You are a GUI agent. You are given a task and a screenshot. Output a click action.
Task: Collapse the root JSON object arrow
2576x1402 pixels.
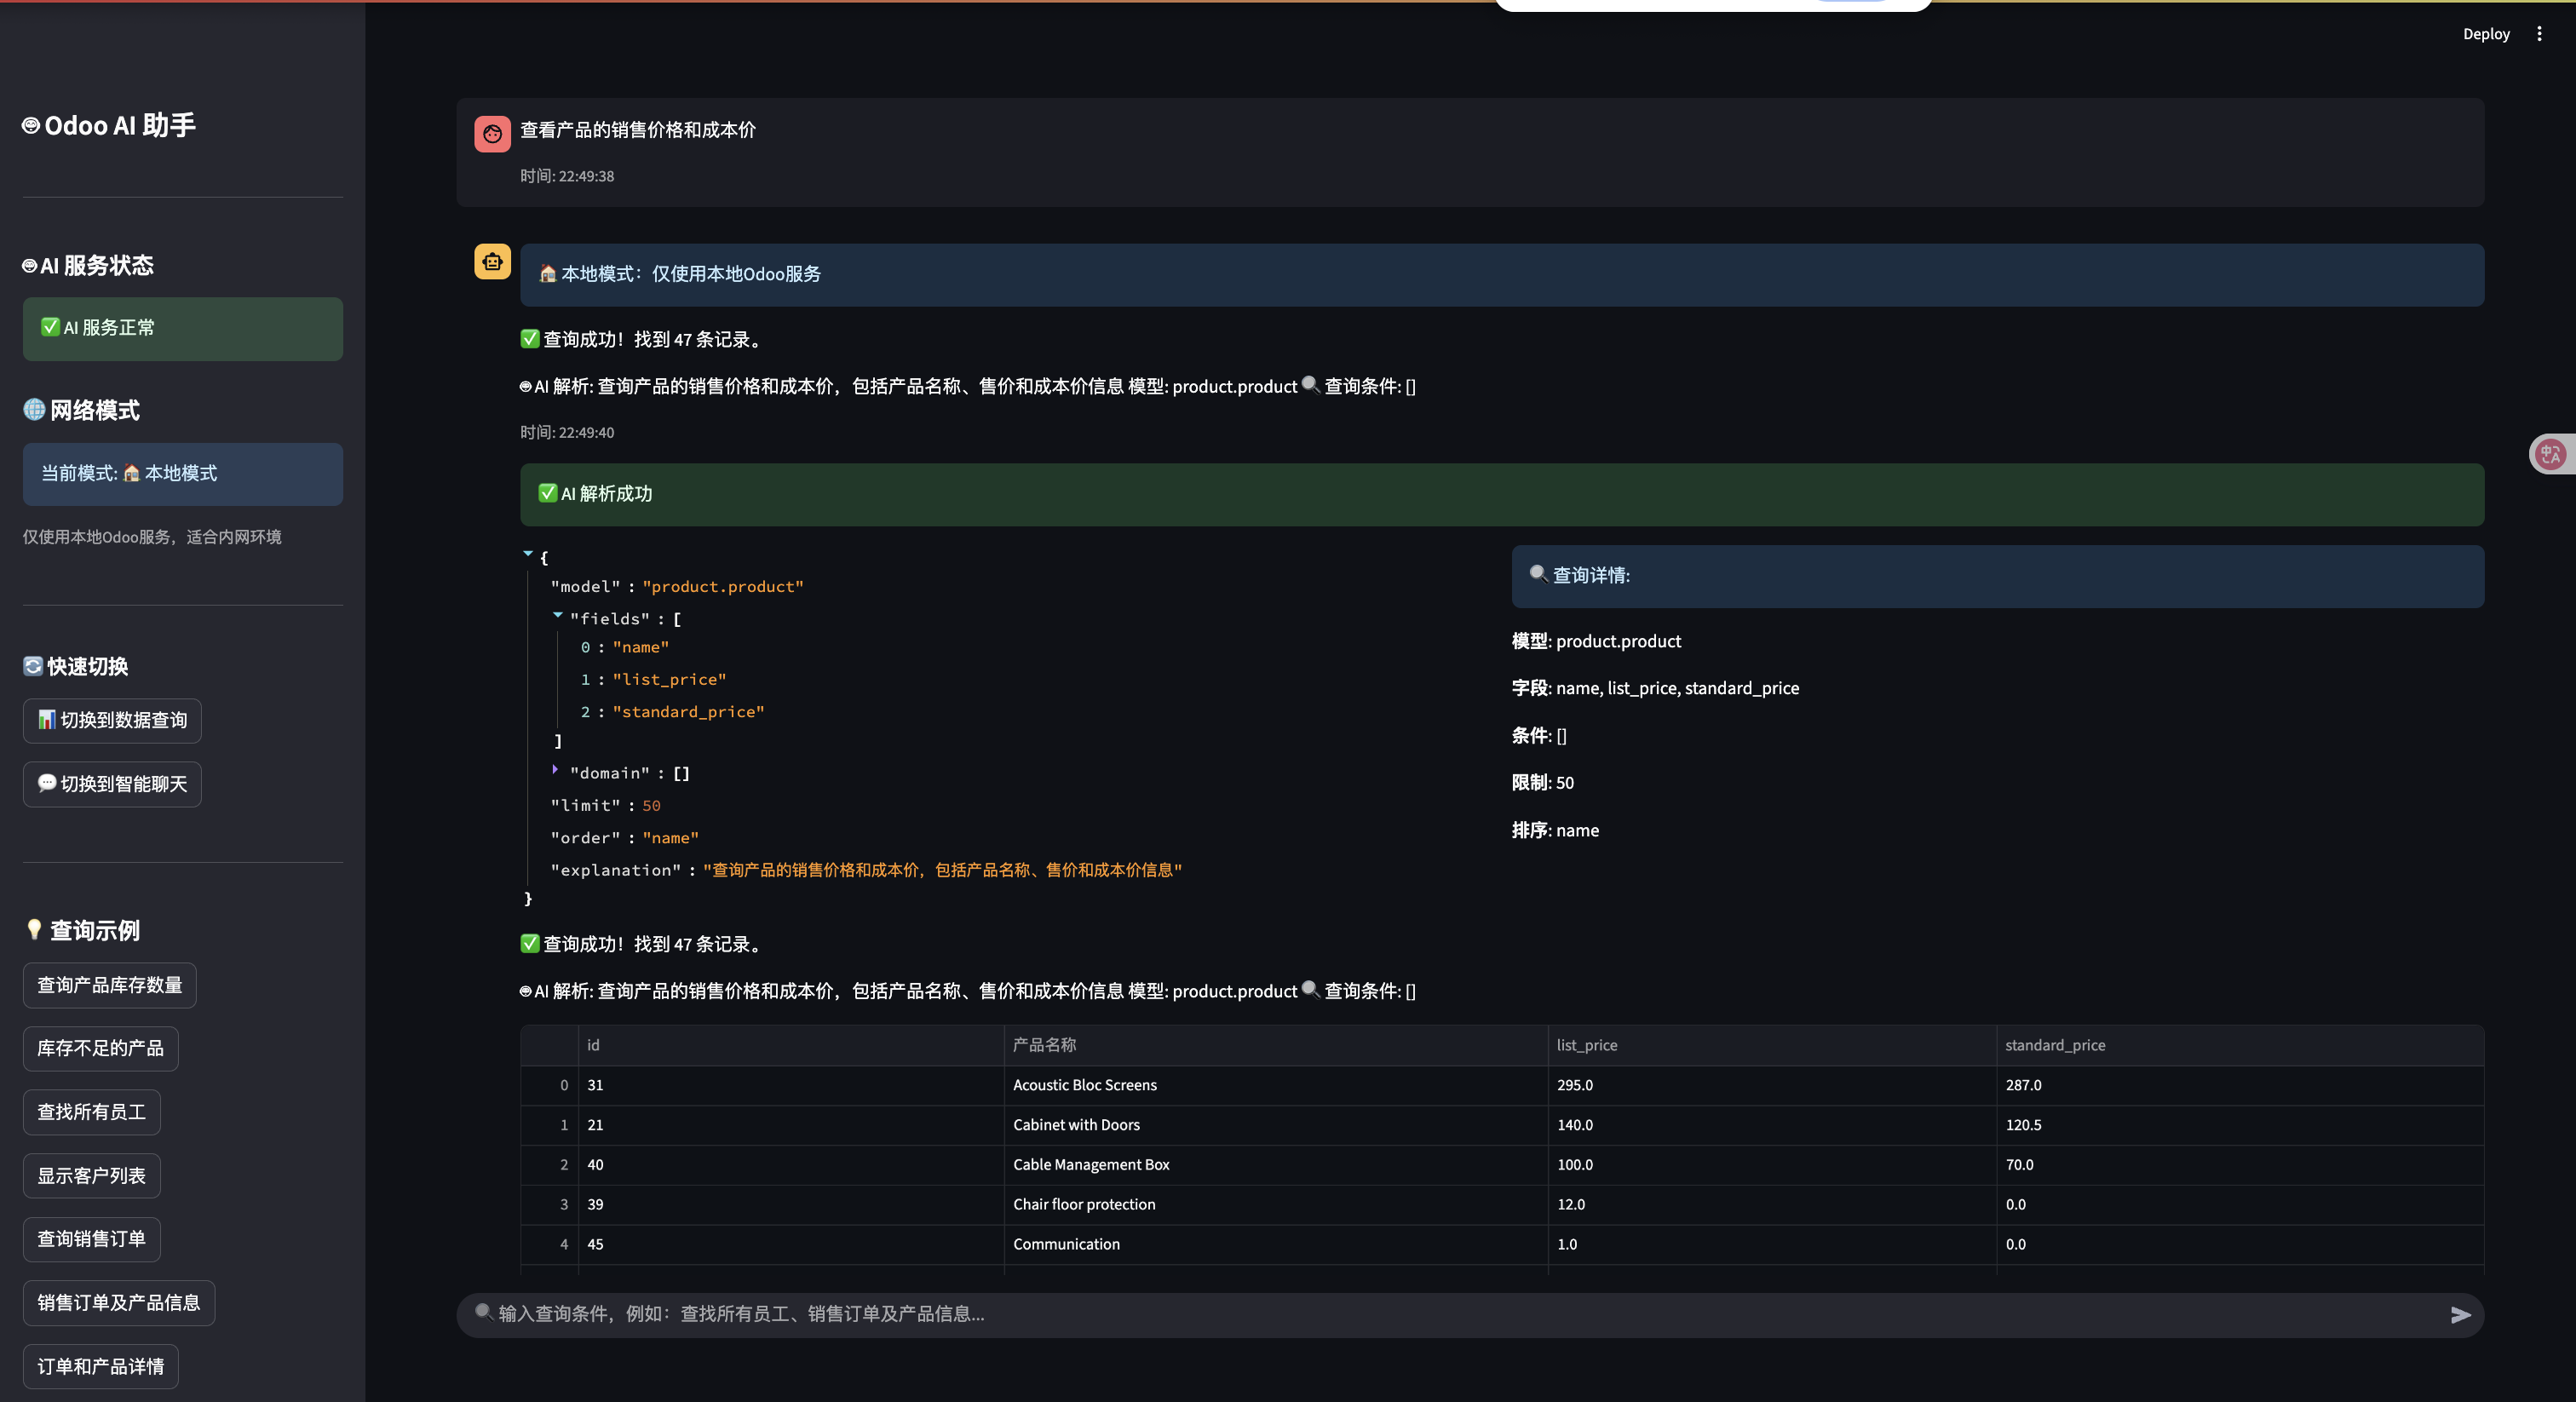point(528,553)
